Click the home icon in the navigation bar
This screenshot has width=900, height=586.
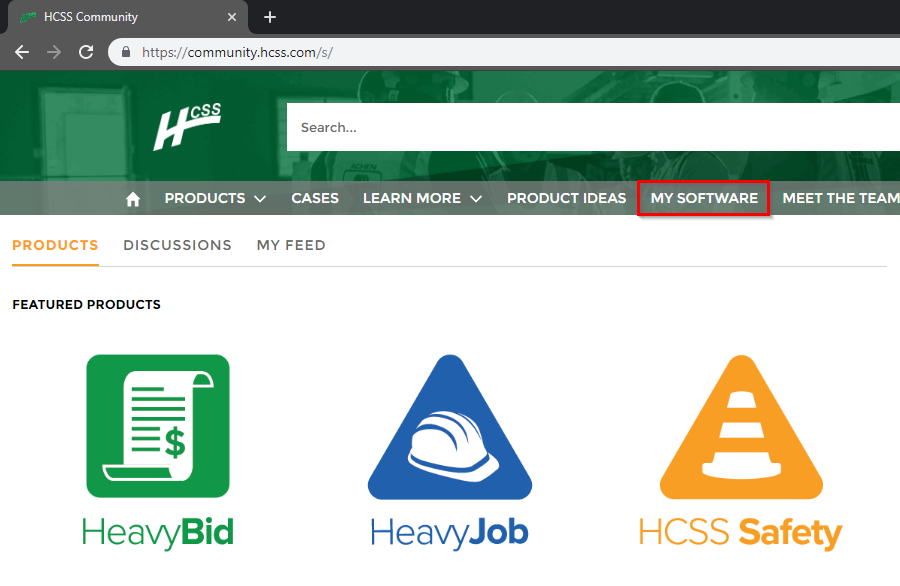[132, 198]
